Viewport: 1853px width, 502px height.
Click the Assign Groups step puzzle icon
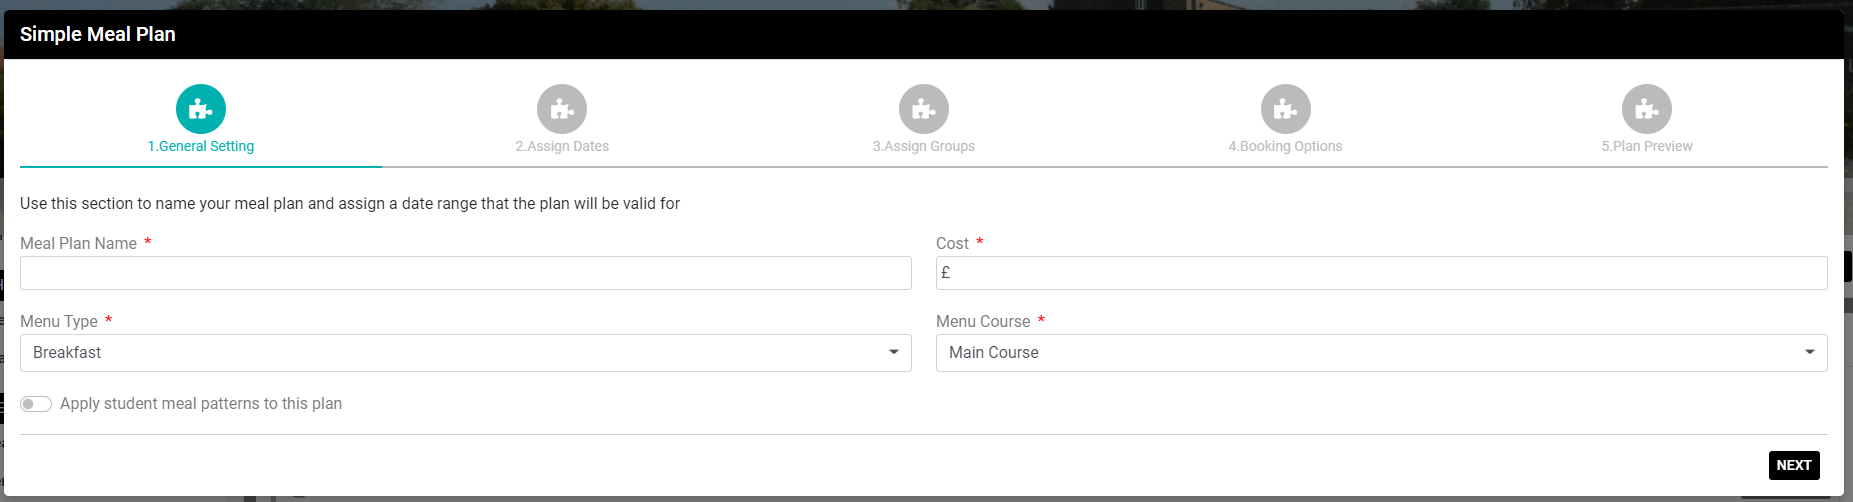tap(924, 109)
